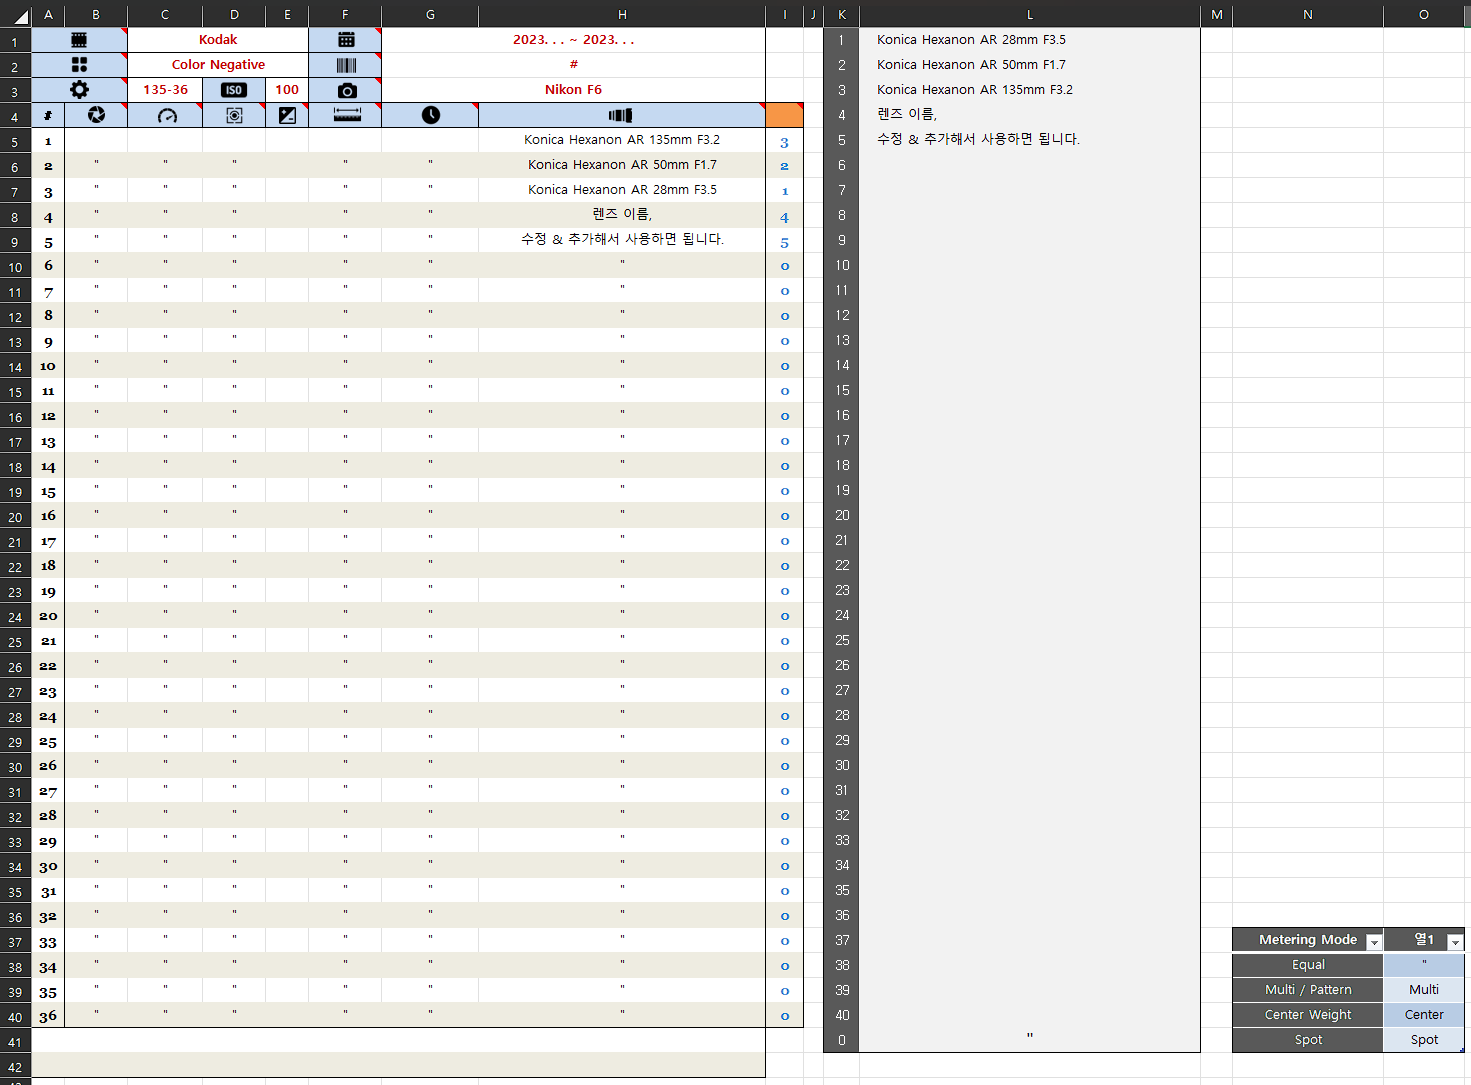Select the Multi value cell in 열1 column
This screenshot has height=1085, width=1471.
click(x=1424, y=990)
